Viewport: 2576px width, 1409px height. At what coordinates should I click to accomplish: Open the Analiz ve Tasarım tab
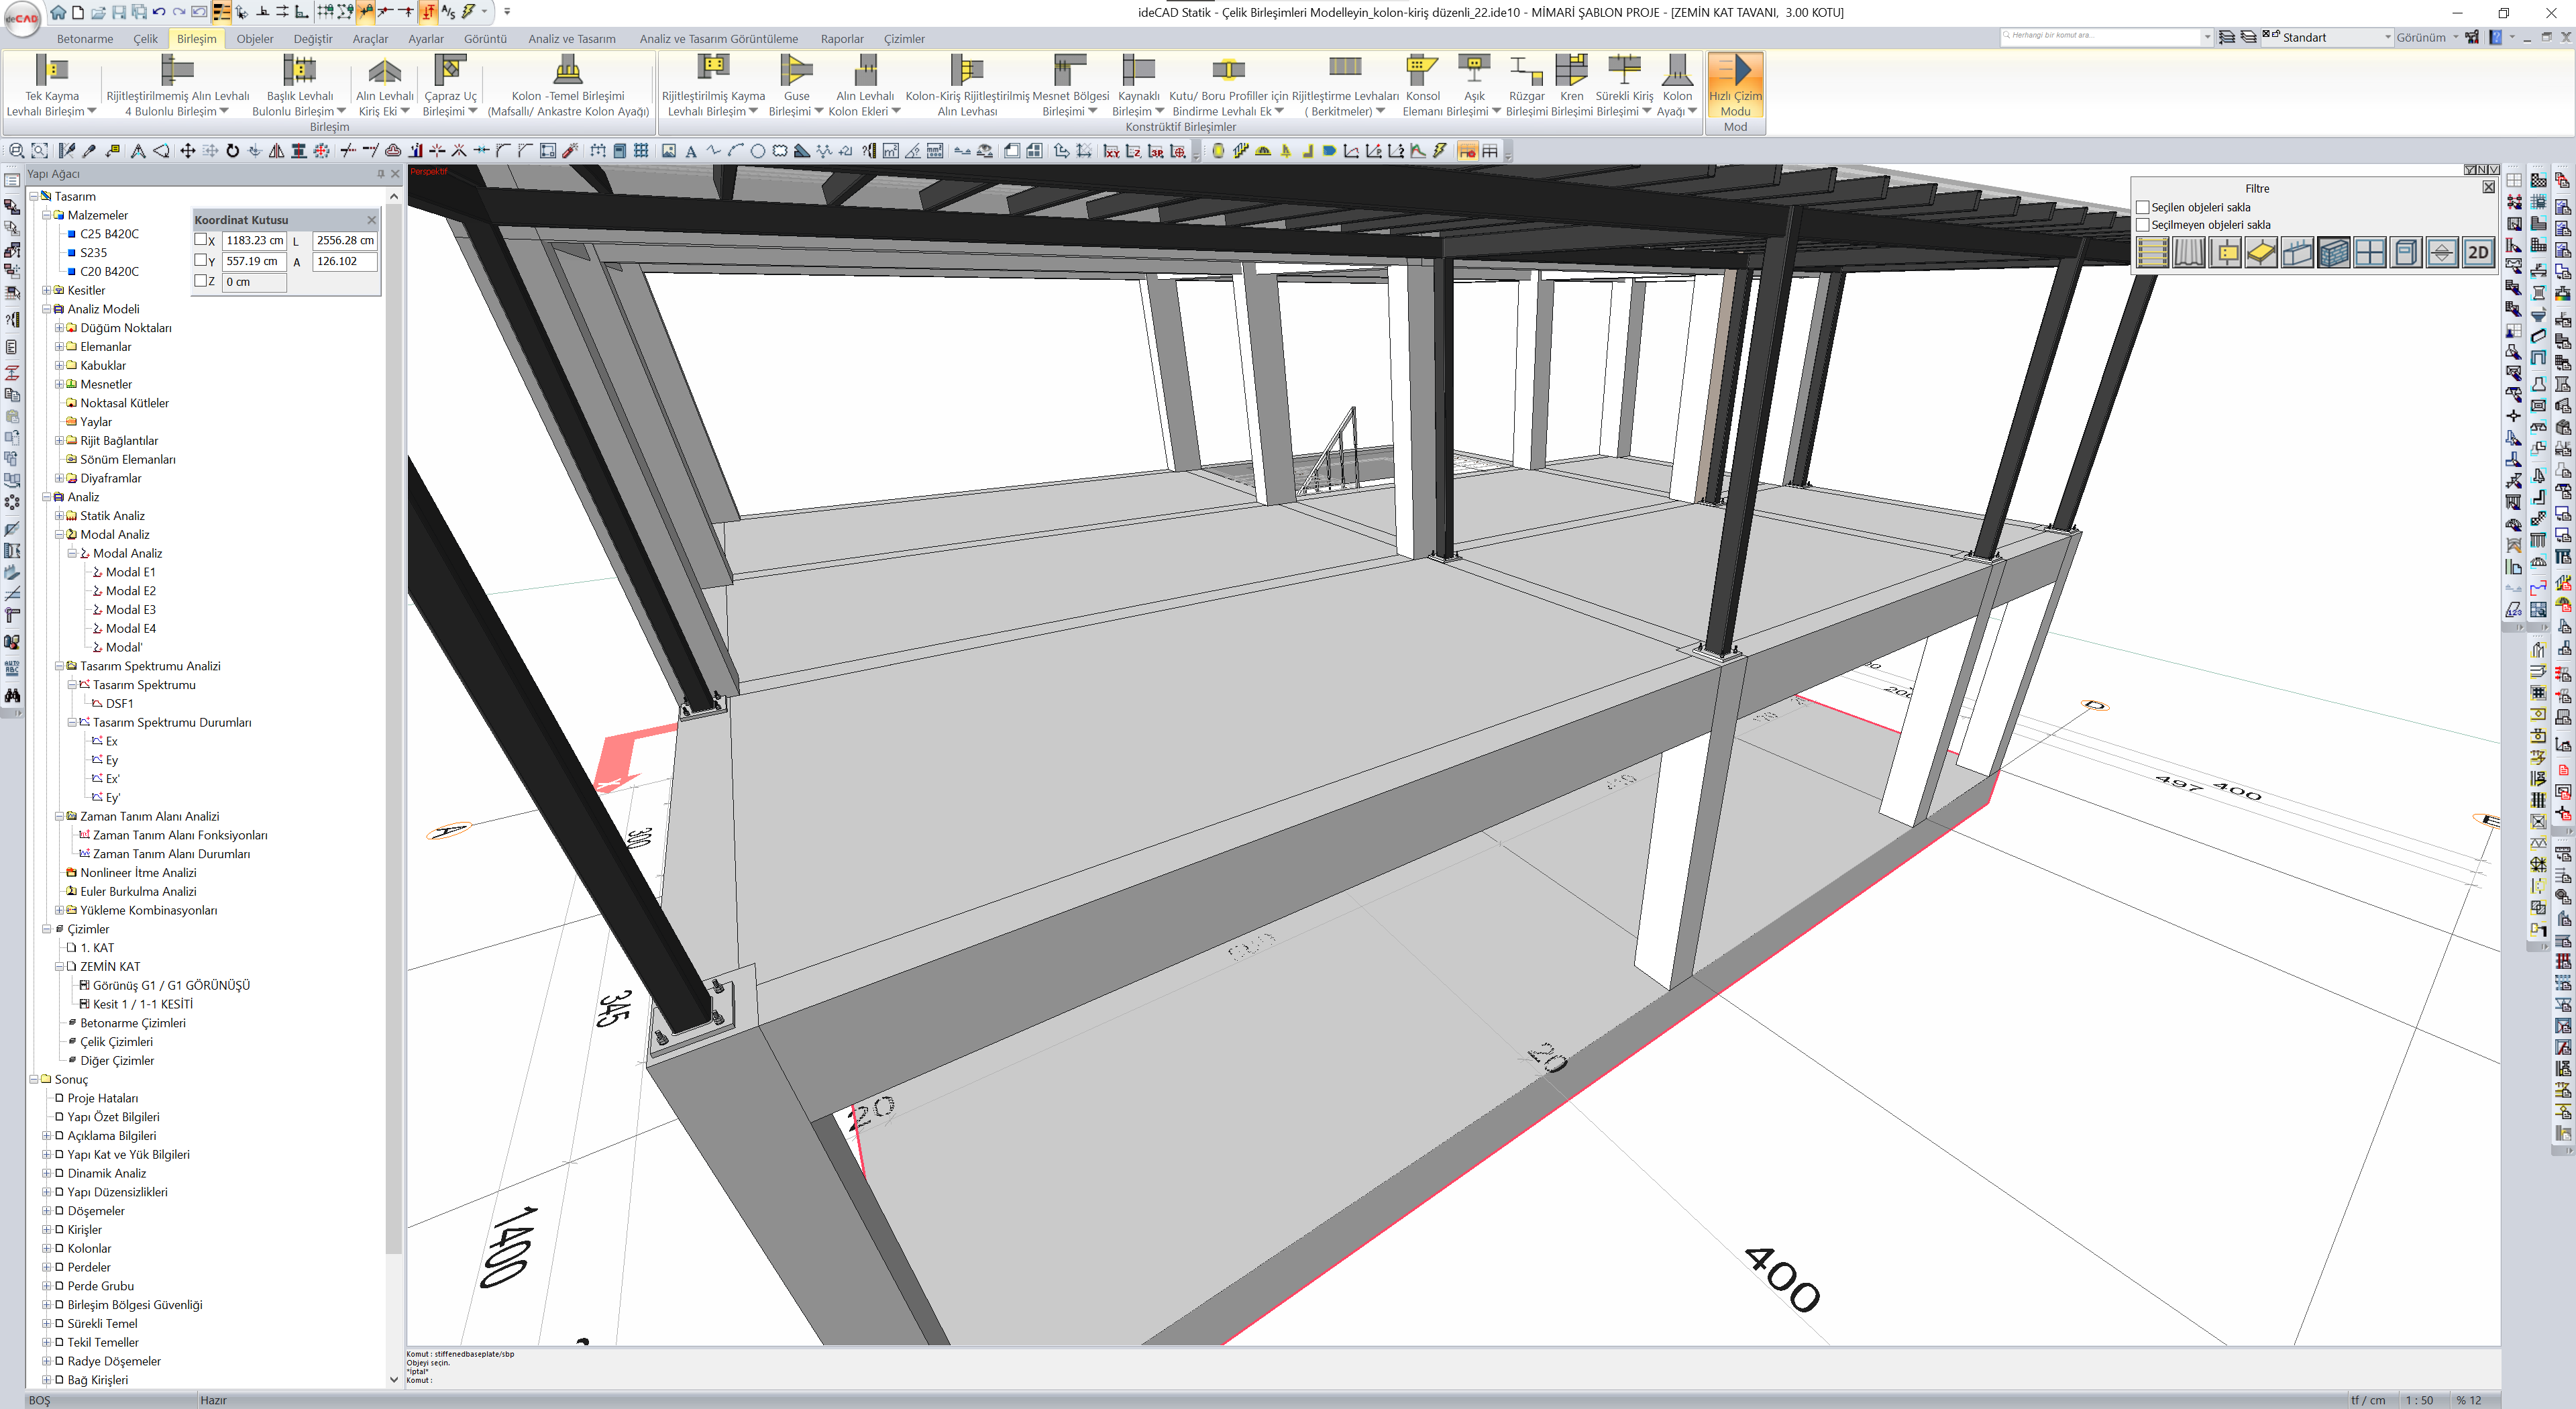pos(571,39)
